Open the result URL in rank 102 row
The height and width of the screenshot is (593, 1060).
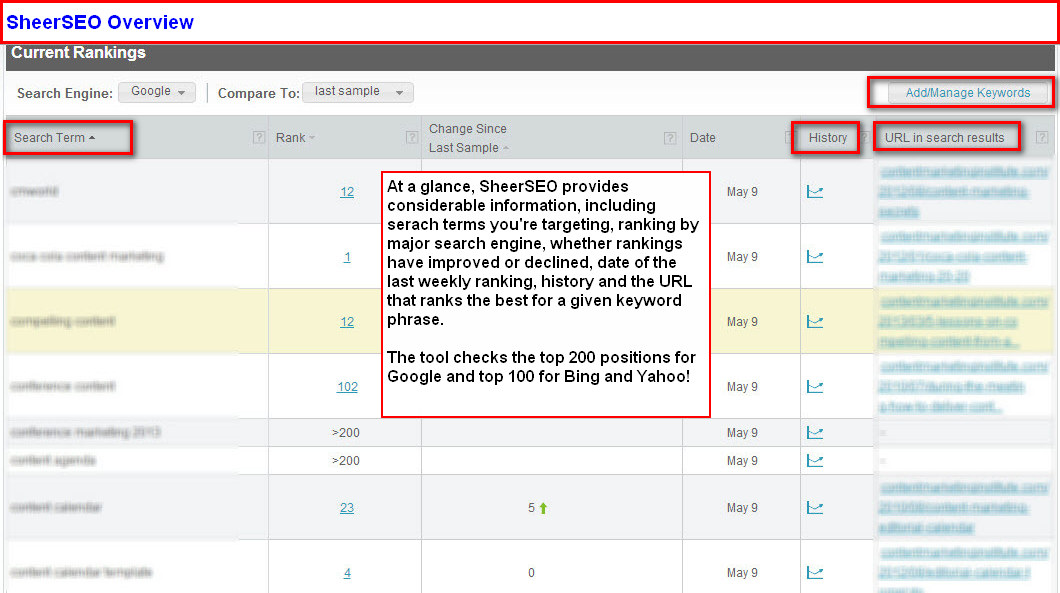963,387
